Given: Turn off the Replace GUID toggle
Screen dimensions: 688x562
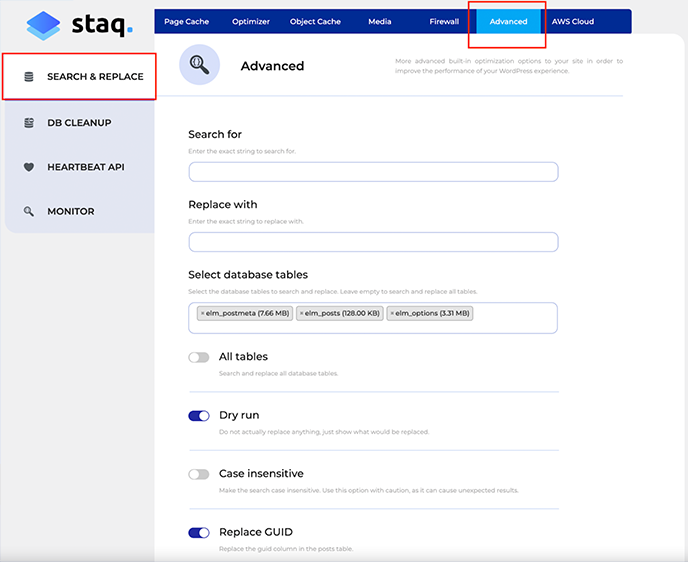Looking at the screenshot, I should pos(199,533).
